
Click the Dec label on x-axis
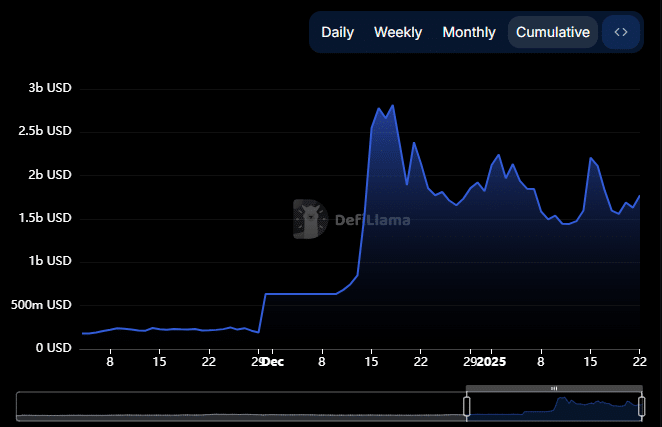pos(273,362)
